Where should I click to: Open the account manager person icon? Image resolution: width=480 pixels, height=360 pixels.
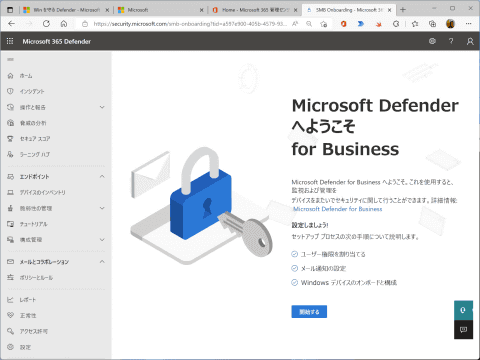point(470,41)
